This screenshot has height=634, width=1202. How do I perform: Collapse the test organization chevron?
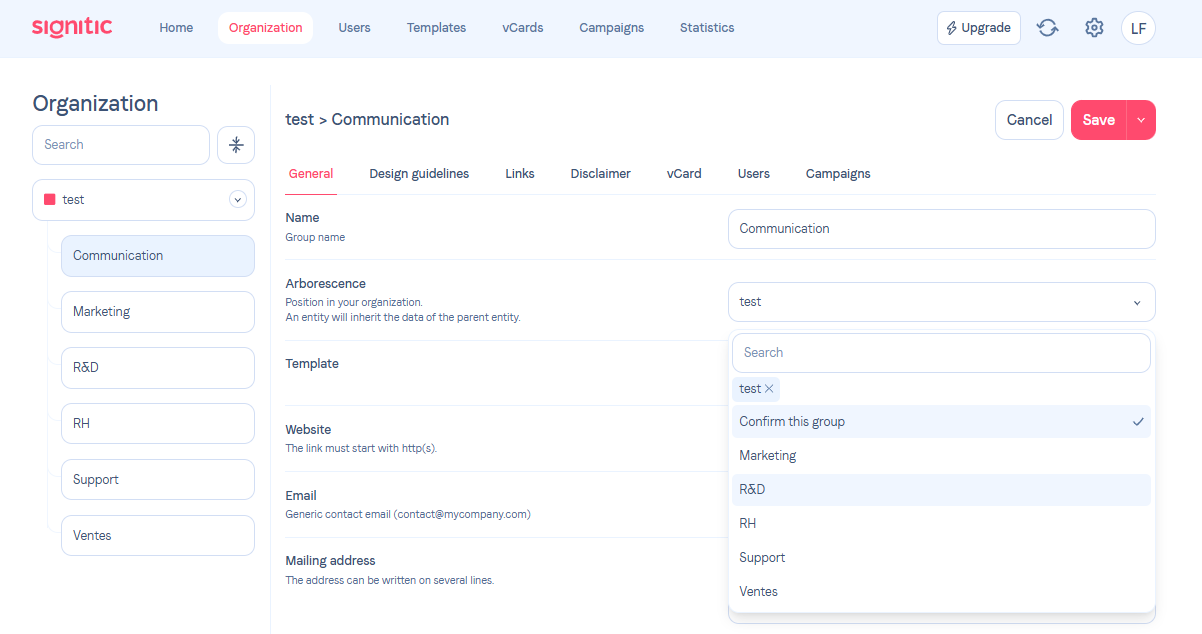click(x=237, y=200)
